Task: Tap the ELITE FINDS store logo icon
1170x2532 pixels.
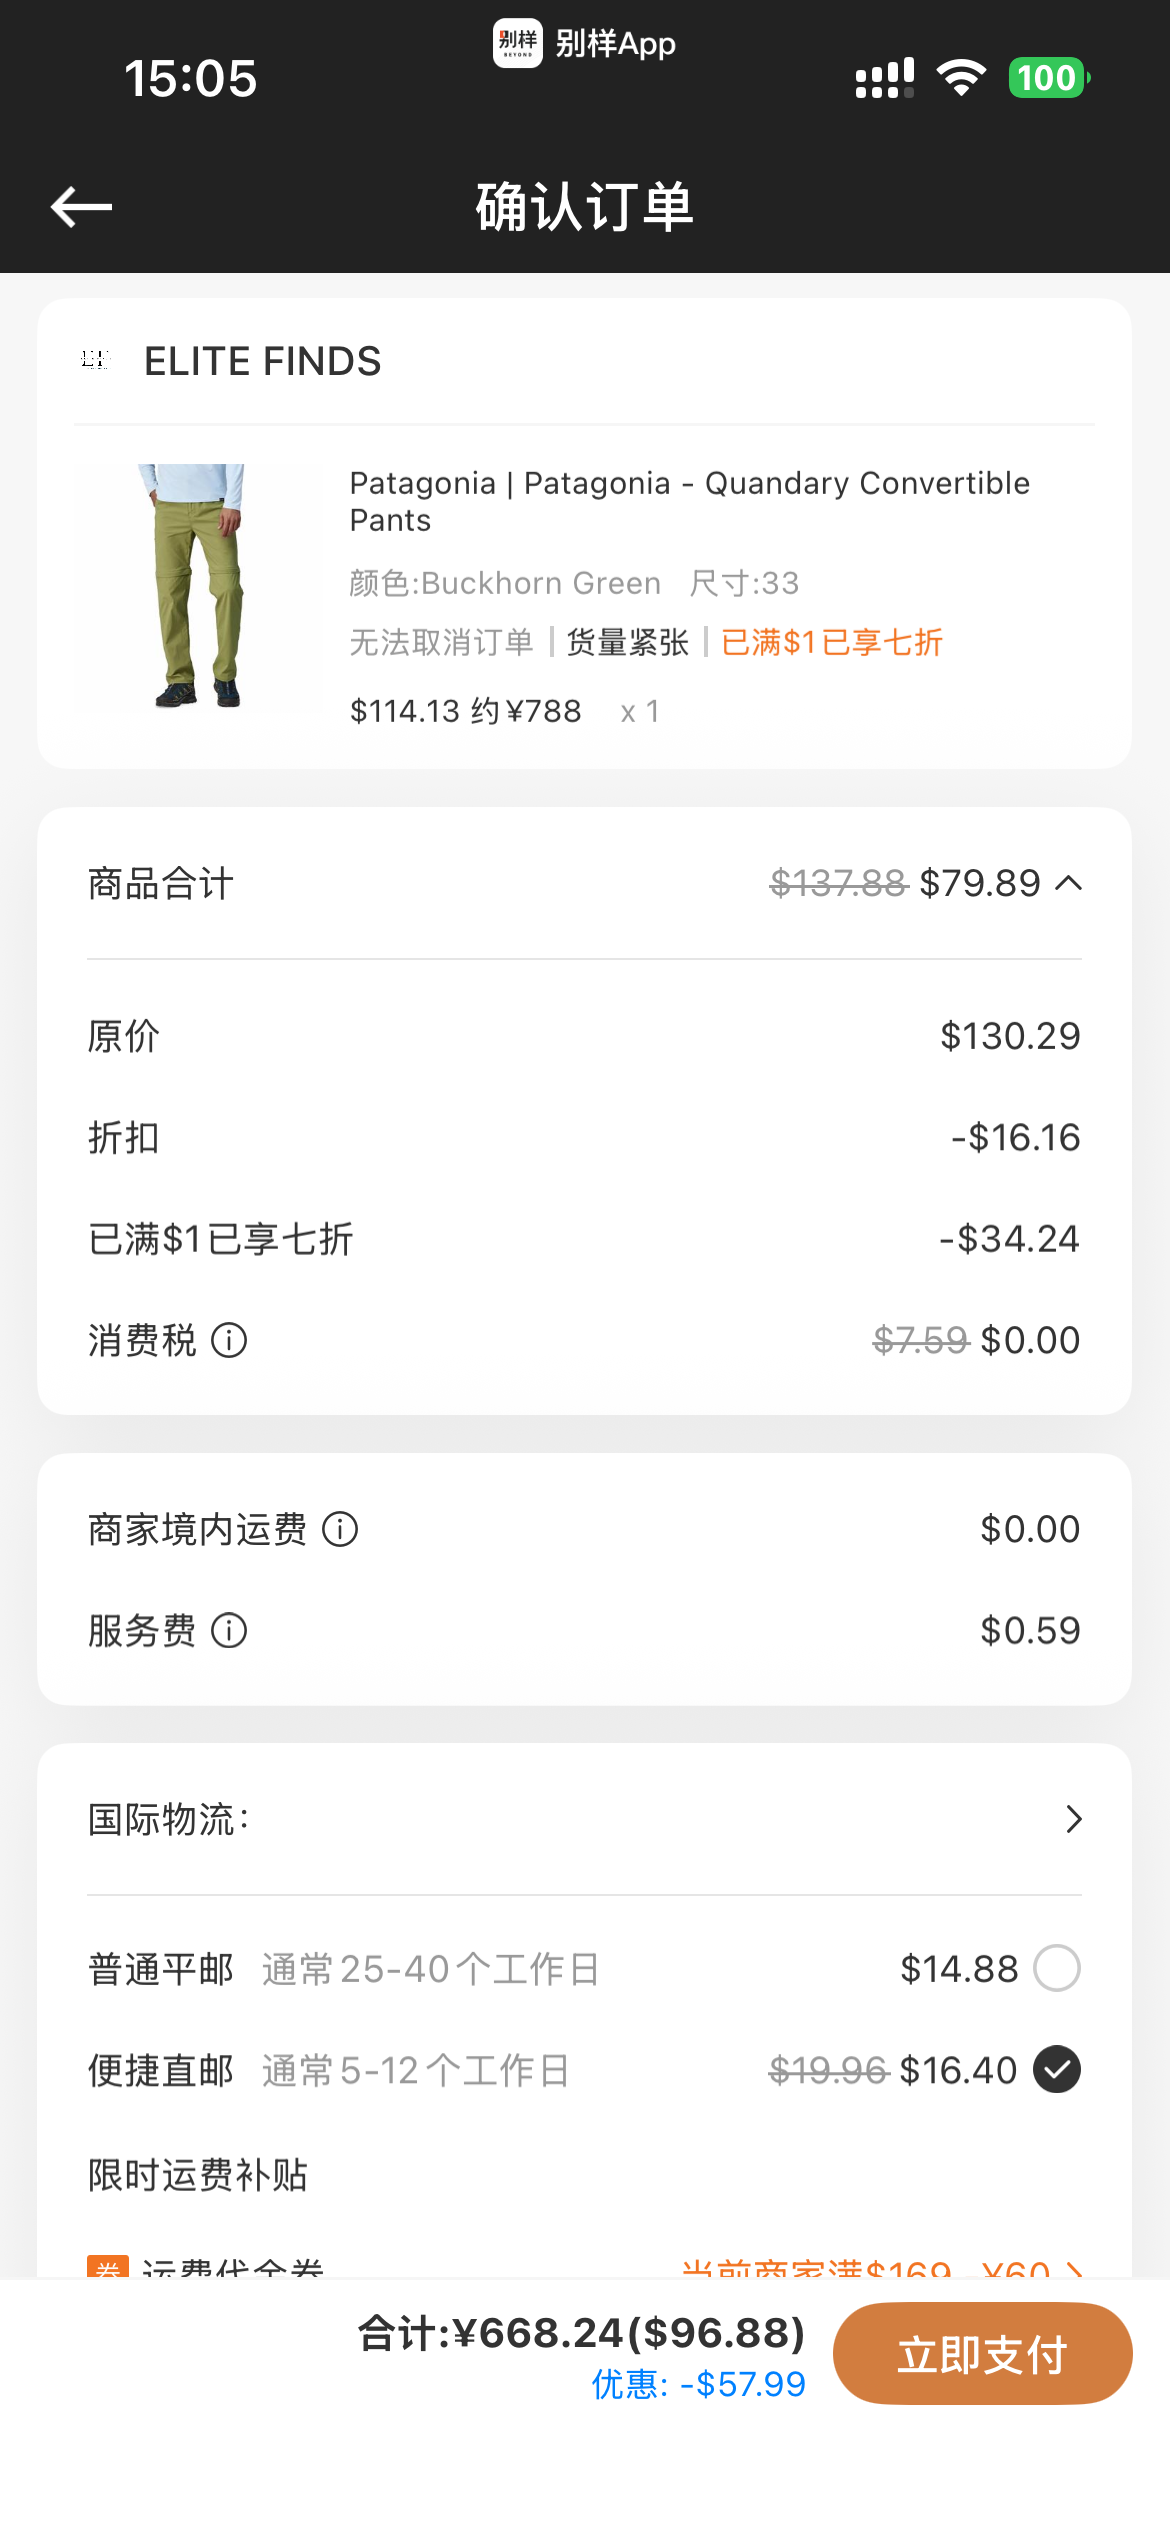Action: 94,360
